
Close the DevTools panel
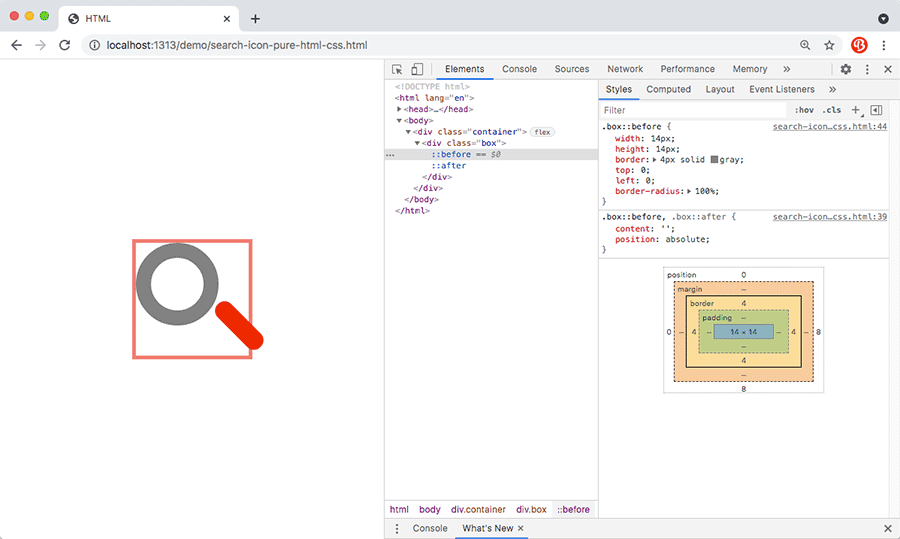click(887, 69)
